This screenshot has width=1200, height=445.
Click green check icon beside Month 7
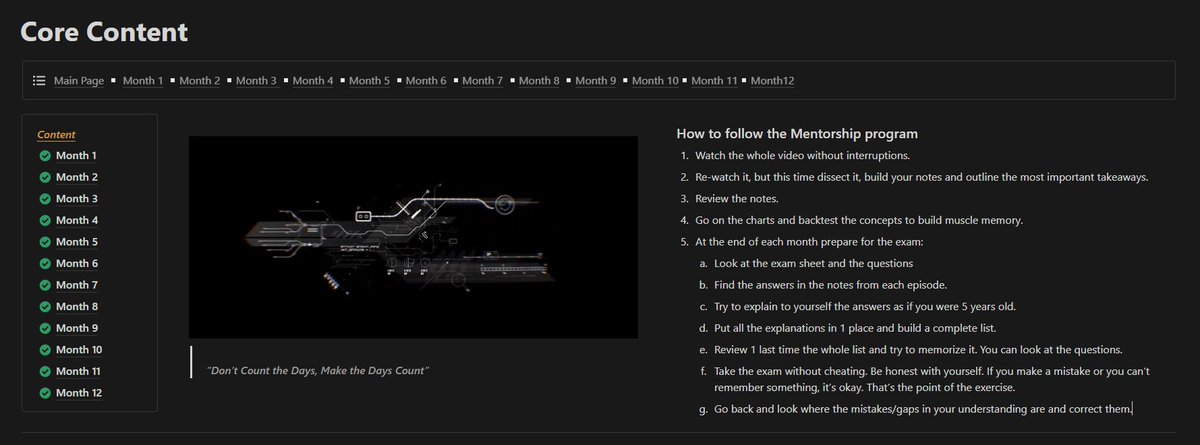click(x=45, y=285)
